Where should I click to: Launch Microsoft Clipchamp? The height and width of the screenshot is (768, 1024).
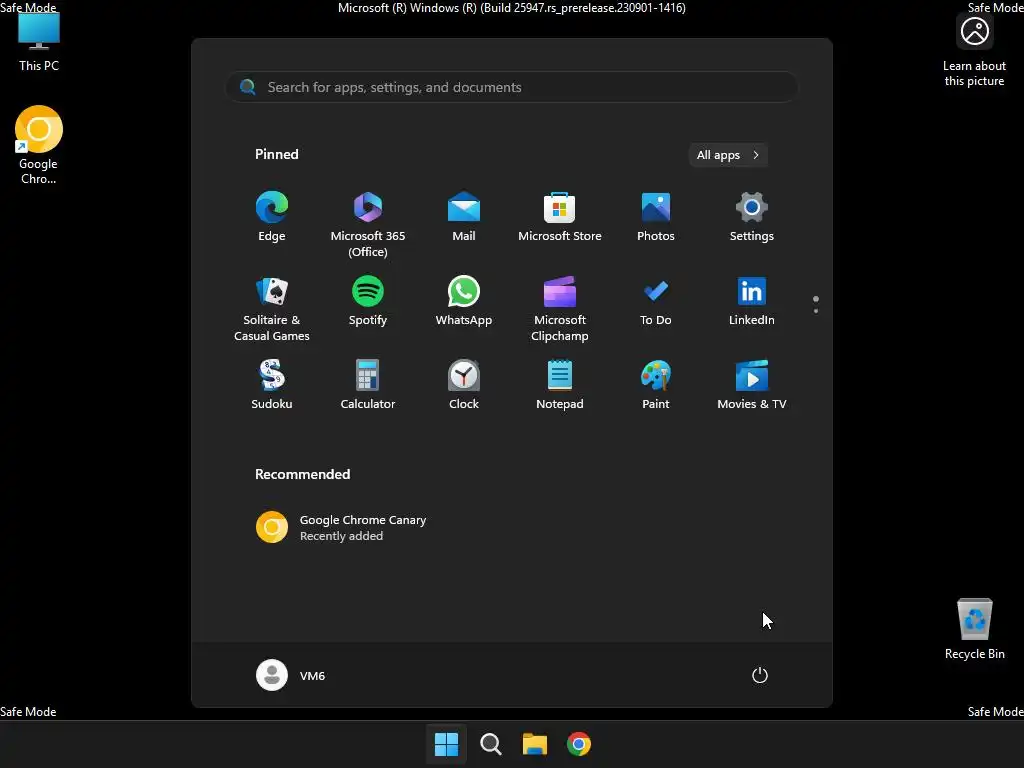coord(560,309)
